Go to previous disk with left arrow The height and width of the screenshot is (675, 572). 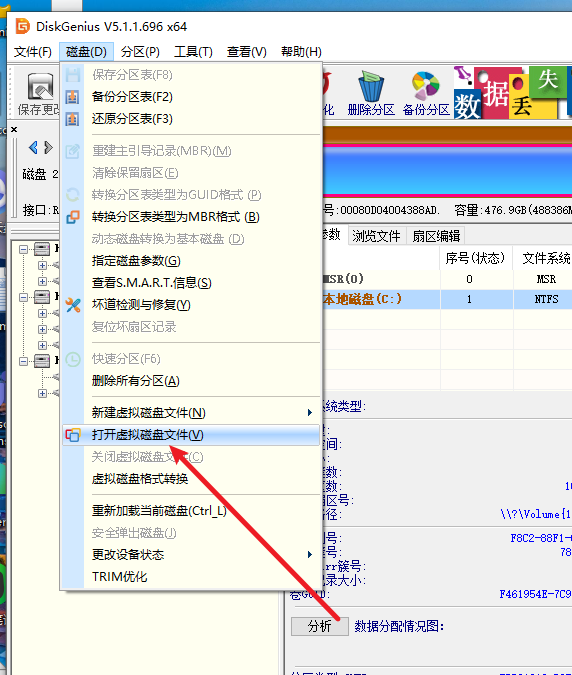33,148
